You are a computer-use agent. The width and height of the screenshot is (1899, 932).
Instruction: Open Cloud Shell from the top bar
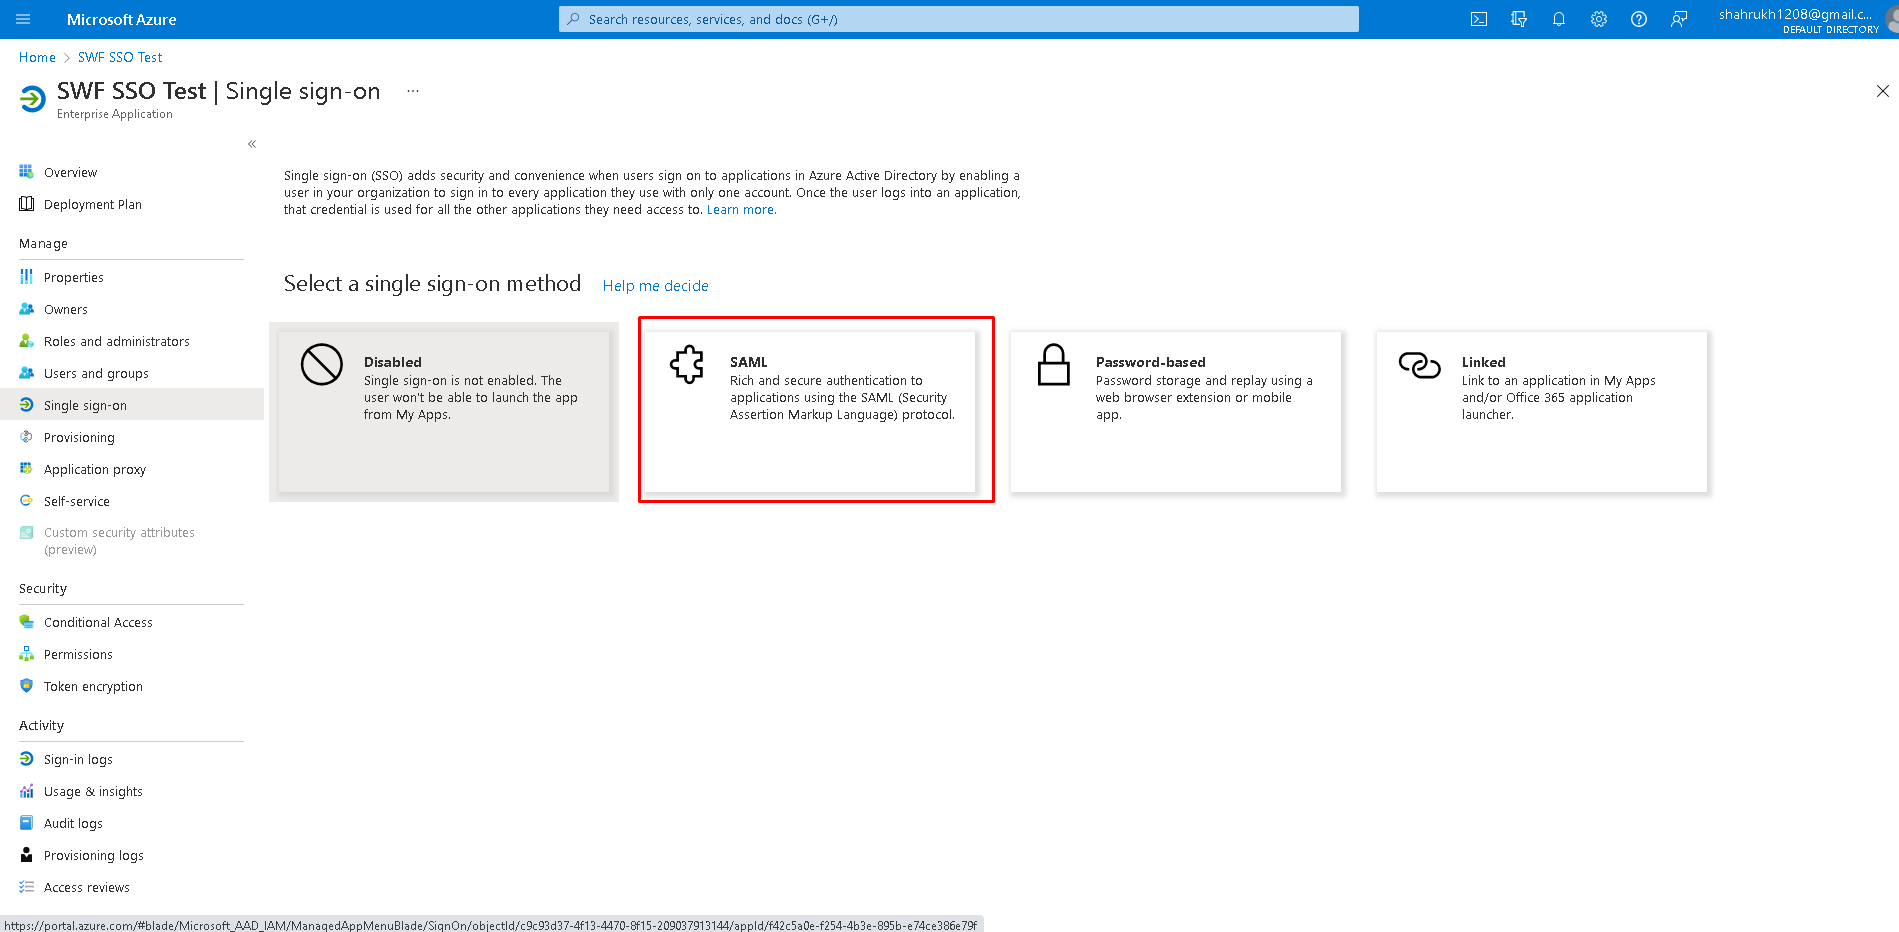click(1479, 19)
